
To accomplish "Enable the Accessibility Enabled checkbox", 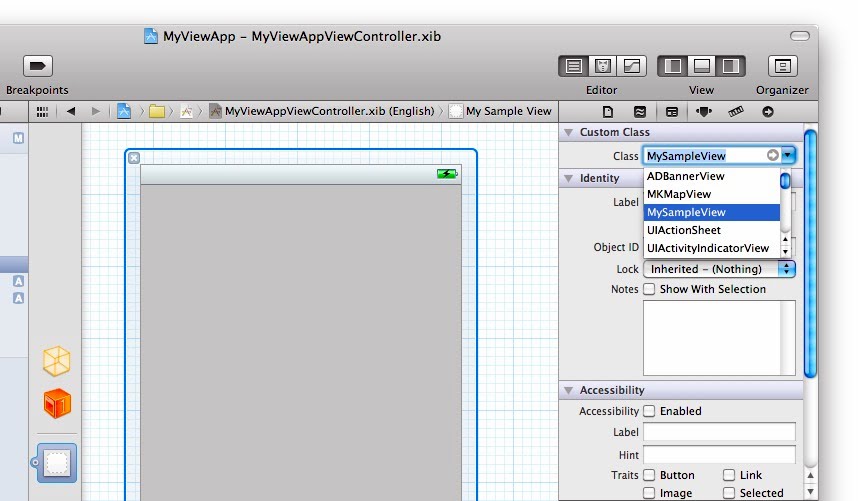I will pyautogui.click(x=649, y=411).
